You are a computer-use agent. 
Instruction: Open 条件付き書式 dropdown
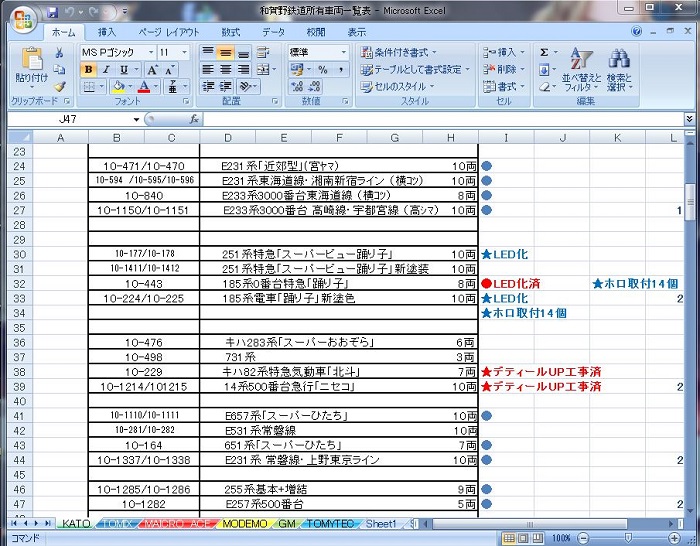pyautogui.click(x=399, y=52)
